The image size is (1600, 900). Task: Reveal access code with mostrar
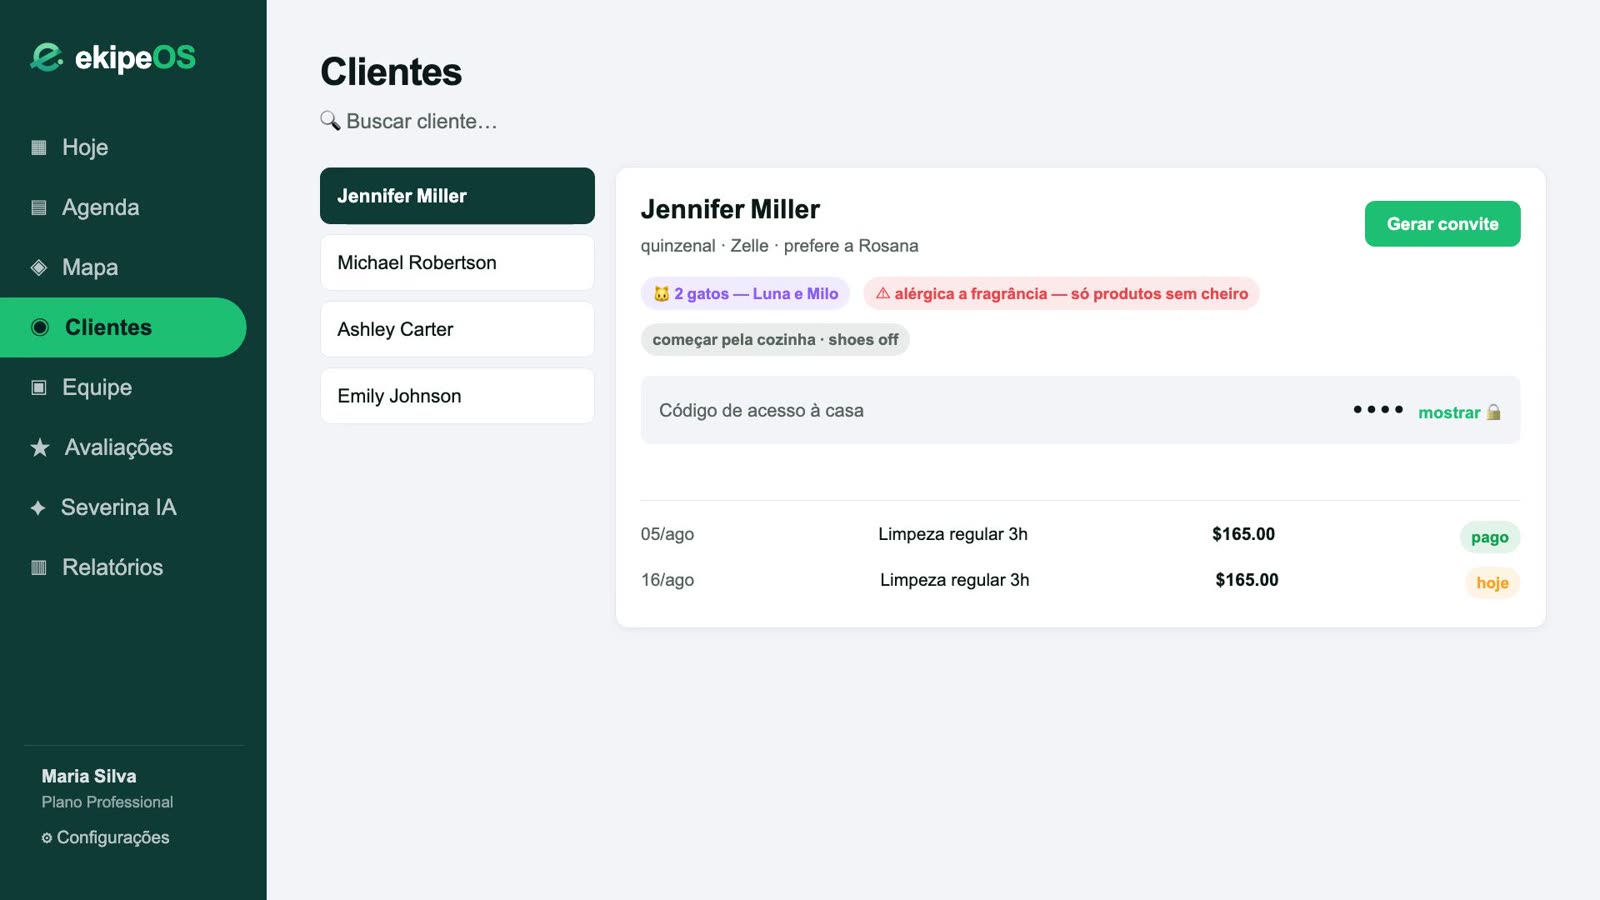pos(1449,413)
